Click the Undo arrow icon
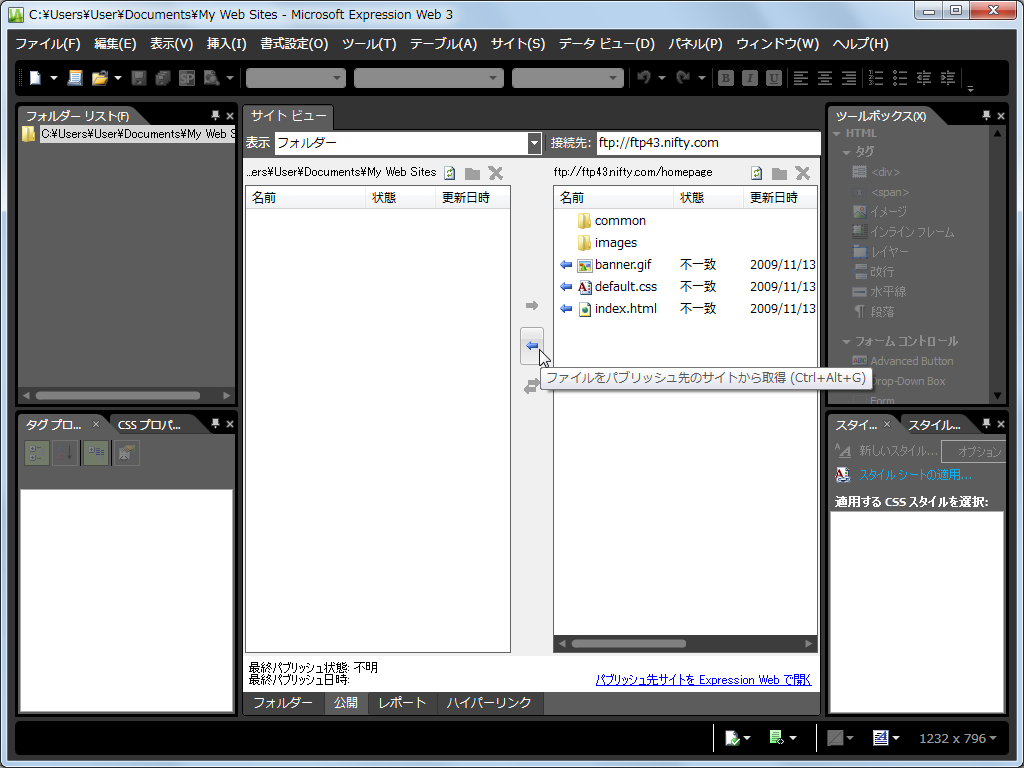 click(x=644, y=78)
